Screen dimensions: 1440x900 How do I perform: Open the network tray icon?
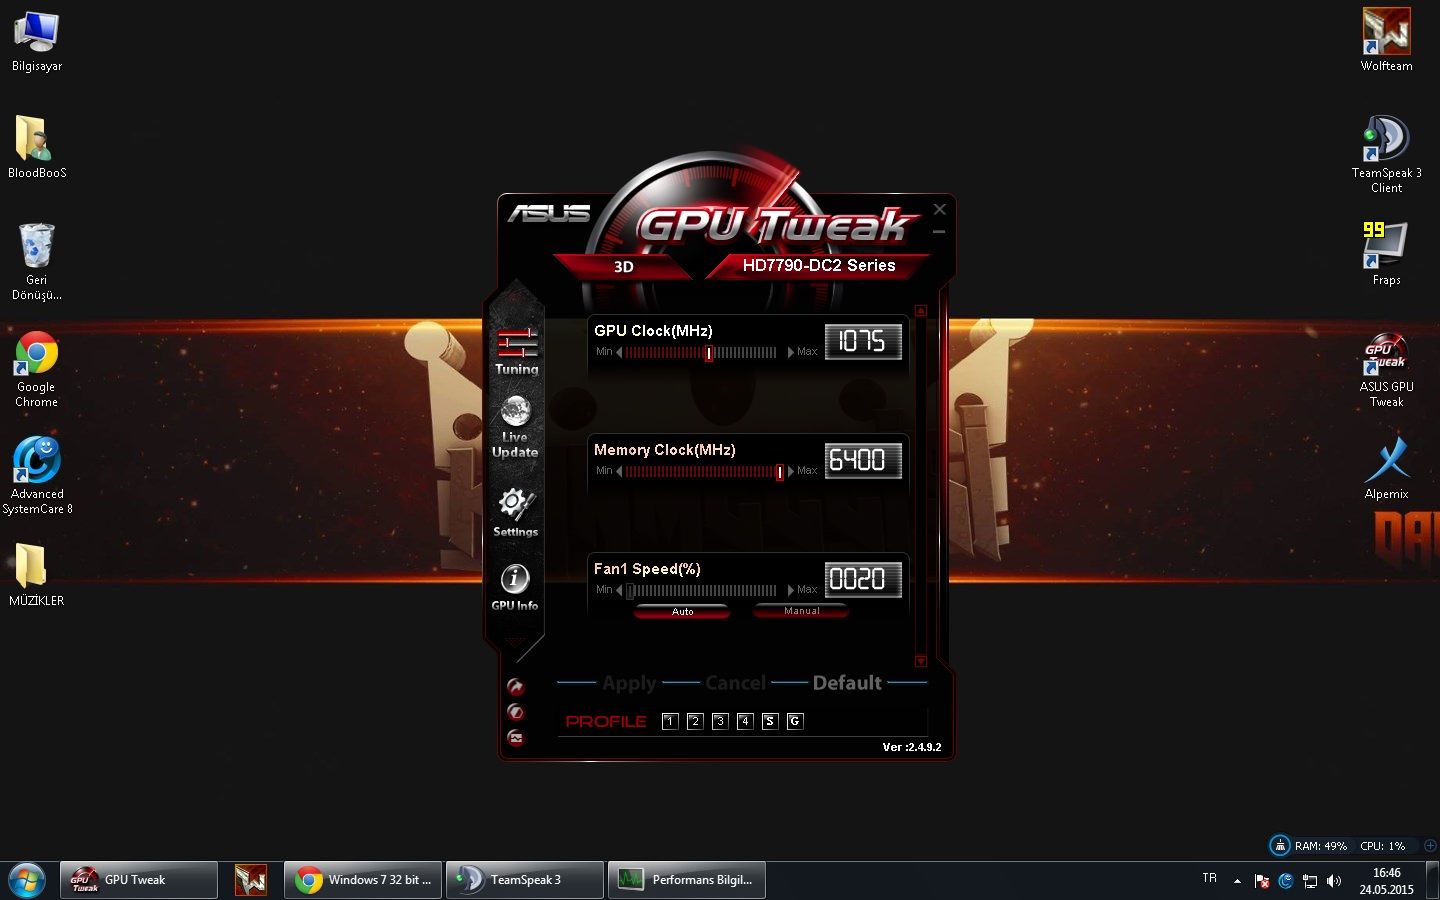(1310, 881)
